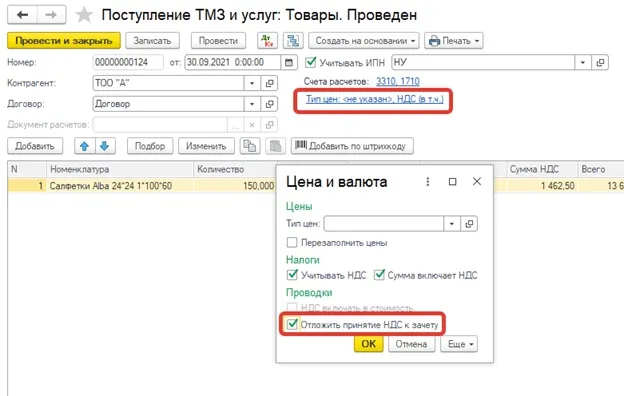The image size is (624, 396).
Task: Open Документ расчетов with the open icon
Action: [269, 125]
